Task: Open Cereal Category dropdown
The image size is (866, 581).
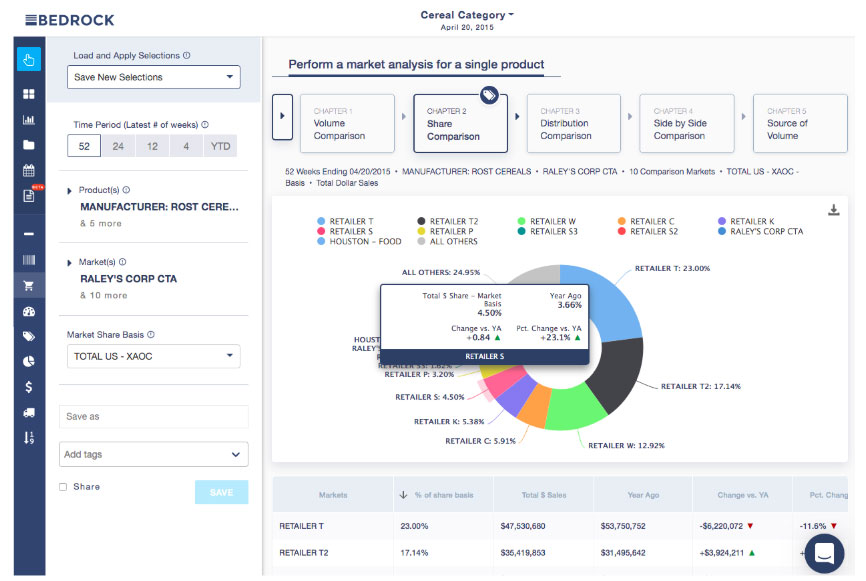Action: coord(467,15)
